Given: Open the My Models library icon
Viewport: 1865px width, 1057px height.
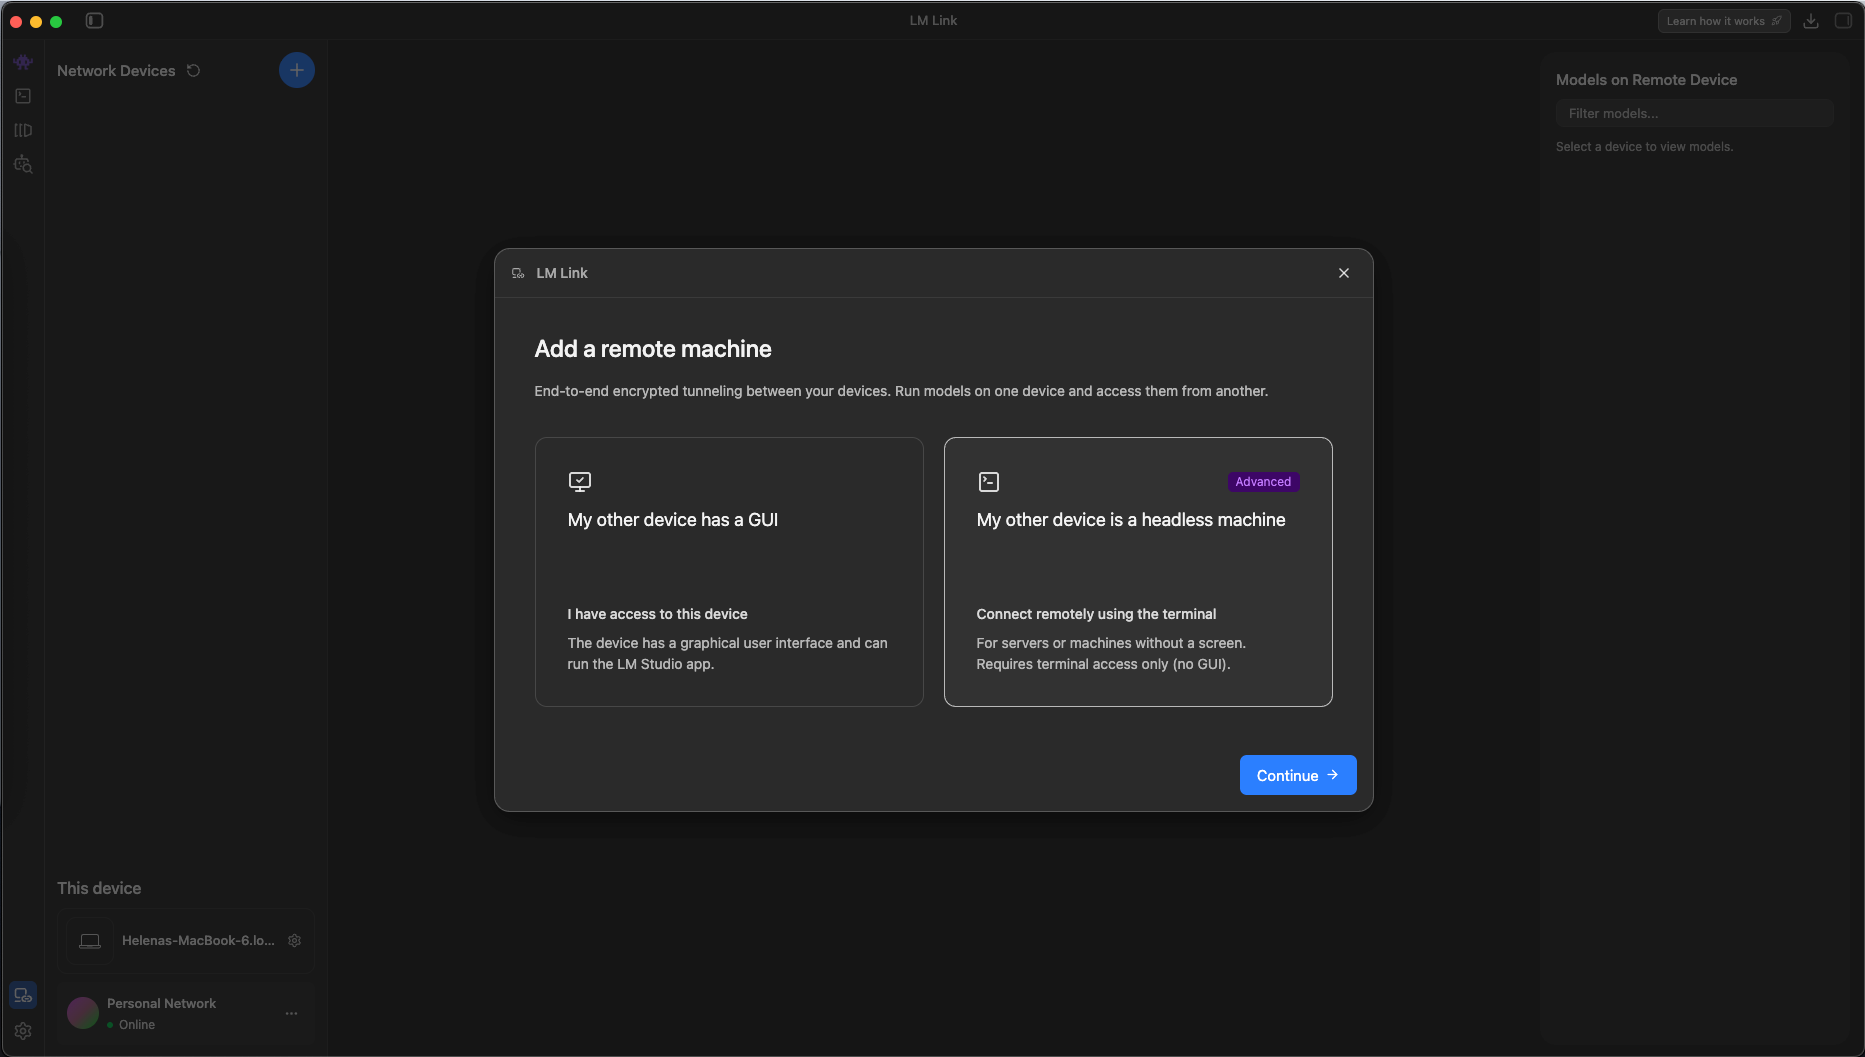Looking at the screenshot, I should tap(23, 130).
